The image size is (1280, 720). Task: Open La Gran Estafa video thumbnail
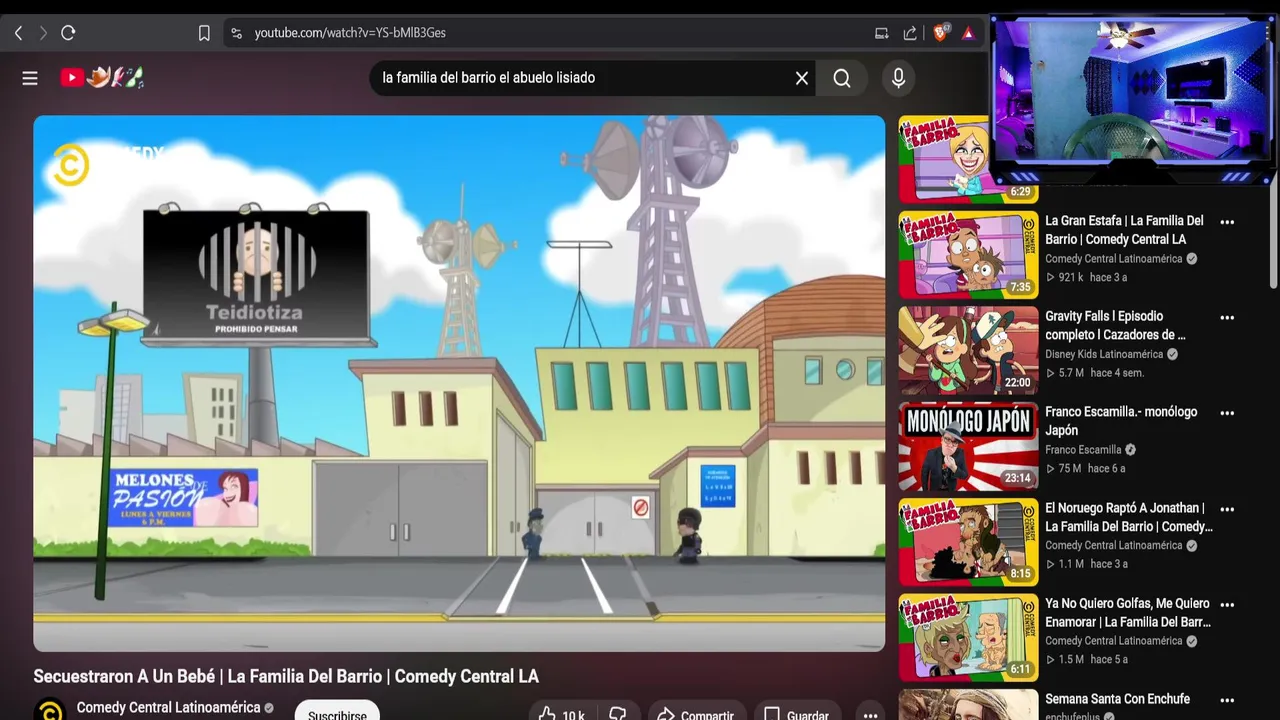coord(968,255)
